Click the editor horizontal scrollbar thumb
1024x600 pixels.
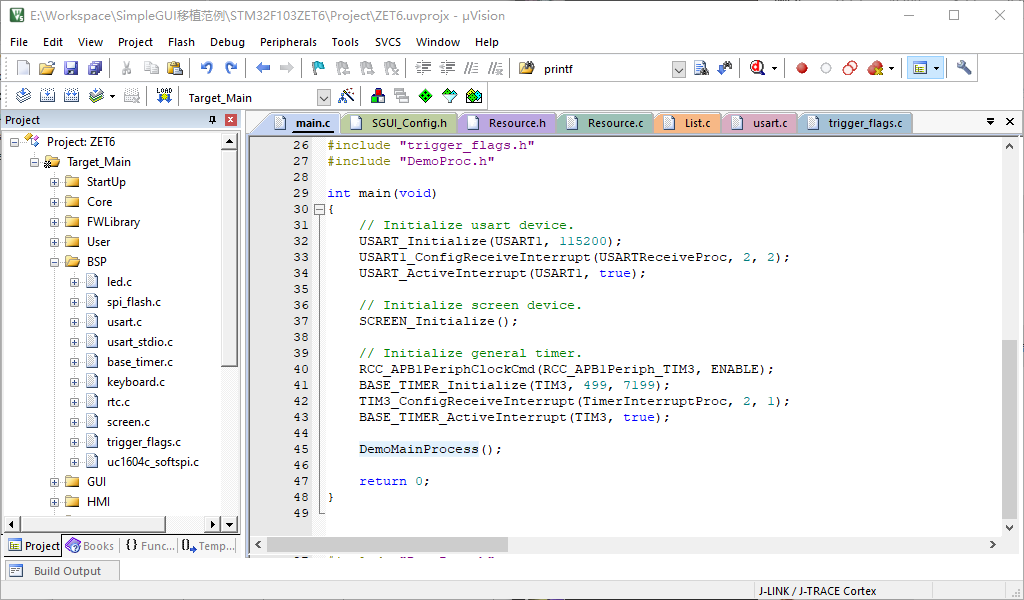(387, 544)
